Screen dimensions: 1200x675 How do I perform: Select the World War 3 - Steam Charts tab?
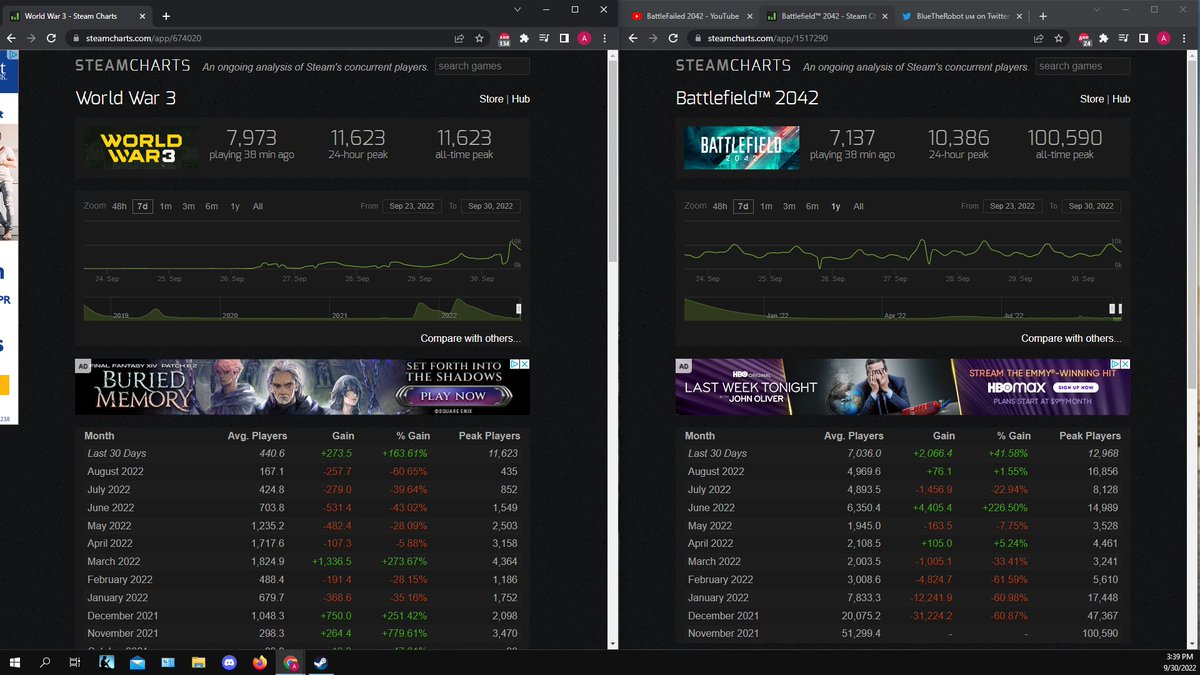[78, 16]
